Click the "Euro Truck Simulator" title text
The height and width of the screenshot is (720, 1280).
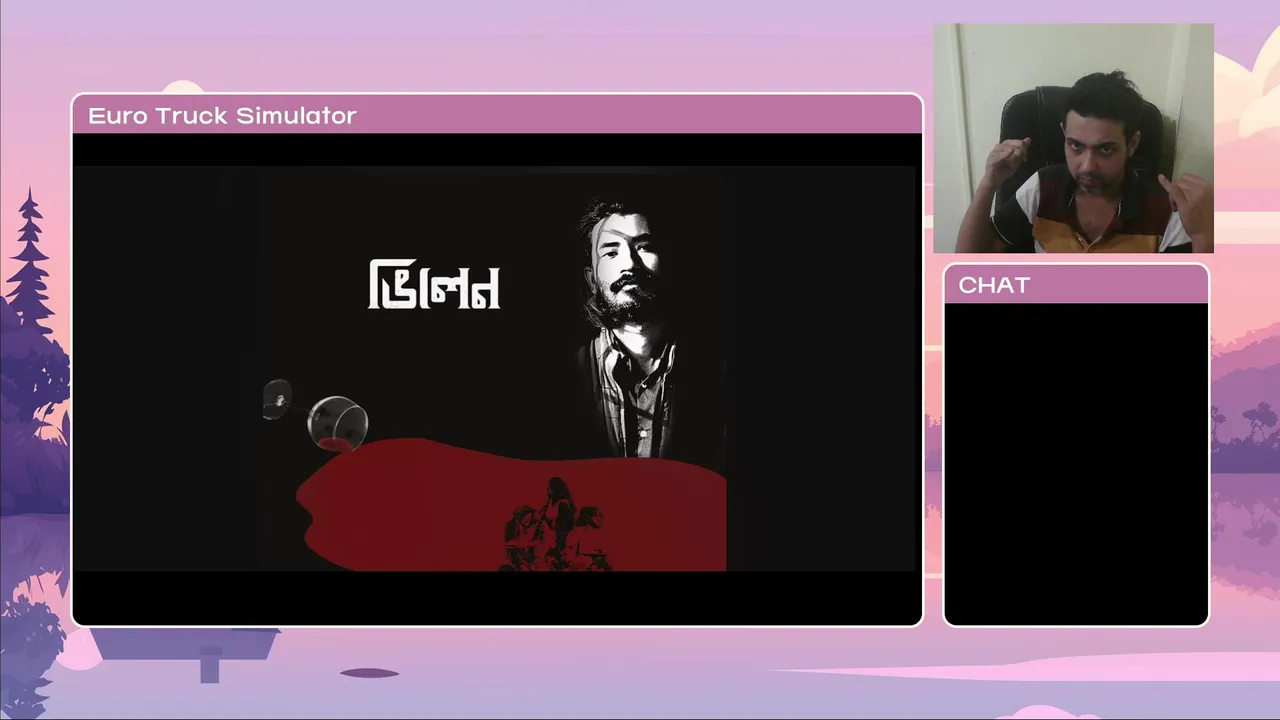point(222,116)
